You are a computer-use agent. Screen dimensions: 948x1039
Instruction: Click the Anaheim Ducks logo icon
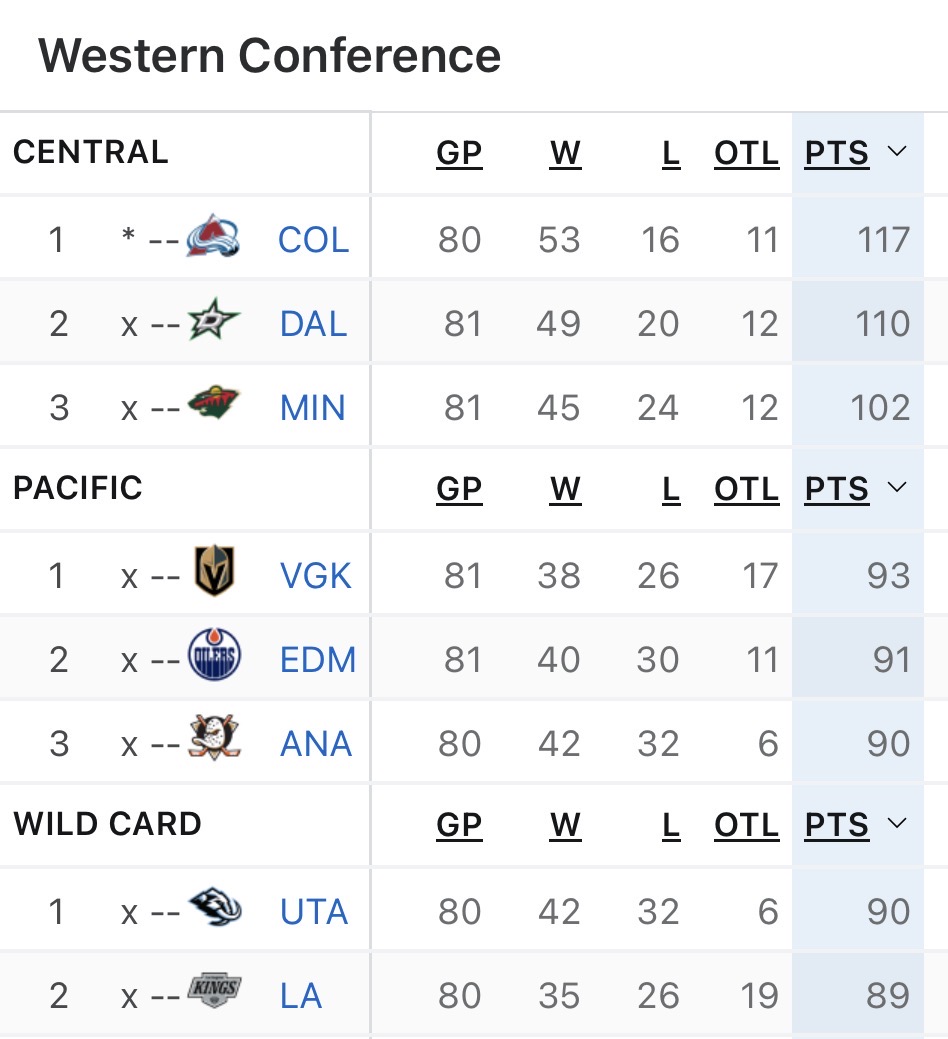click(x=214, y=742)
